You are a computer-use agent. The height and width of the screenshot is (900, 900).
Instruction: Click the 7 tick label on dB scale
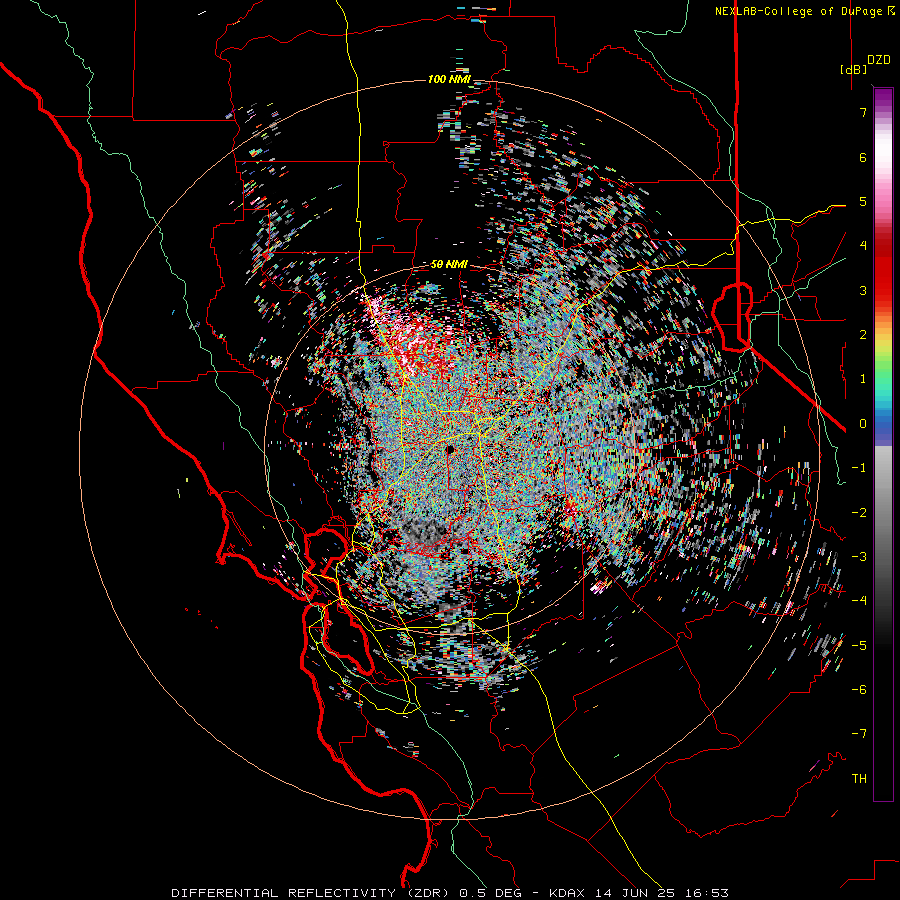[863, 112]
